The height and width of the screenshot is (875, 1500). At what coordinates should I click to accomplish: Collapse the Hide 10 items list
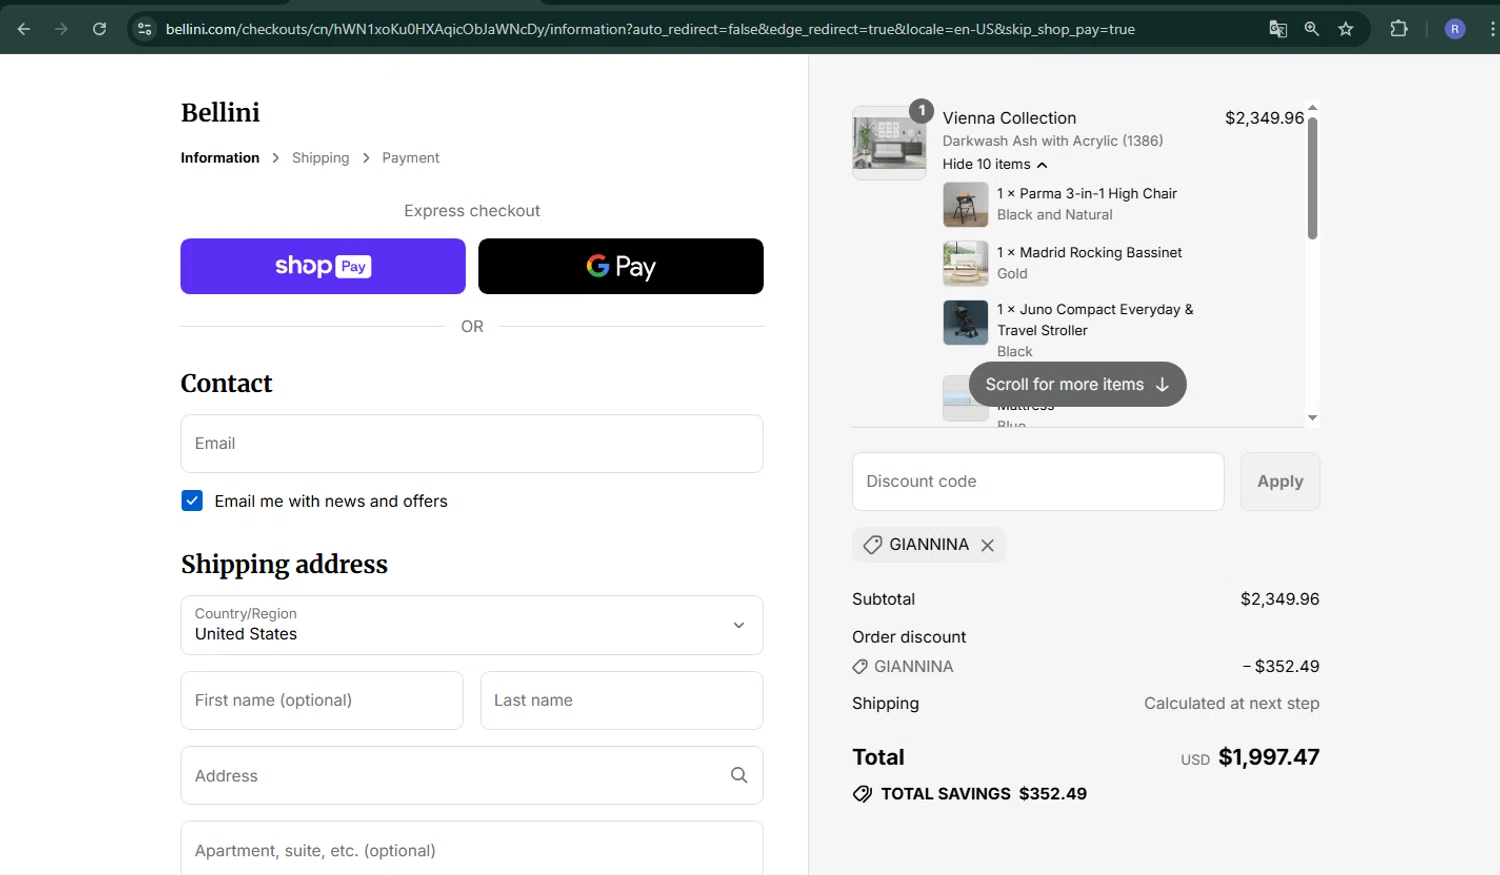pyautogui.click(x=994, y=164)
